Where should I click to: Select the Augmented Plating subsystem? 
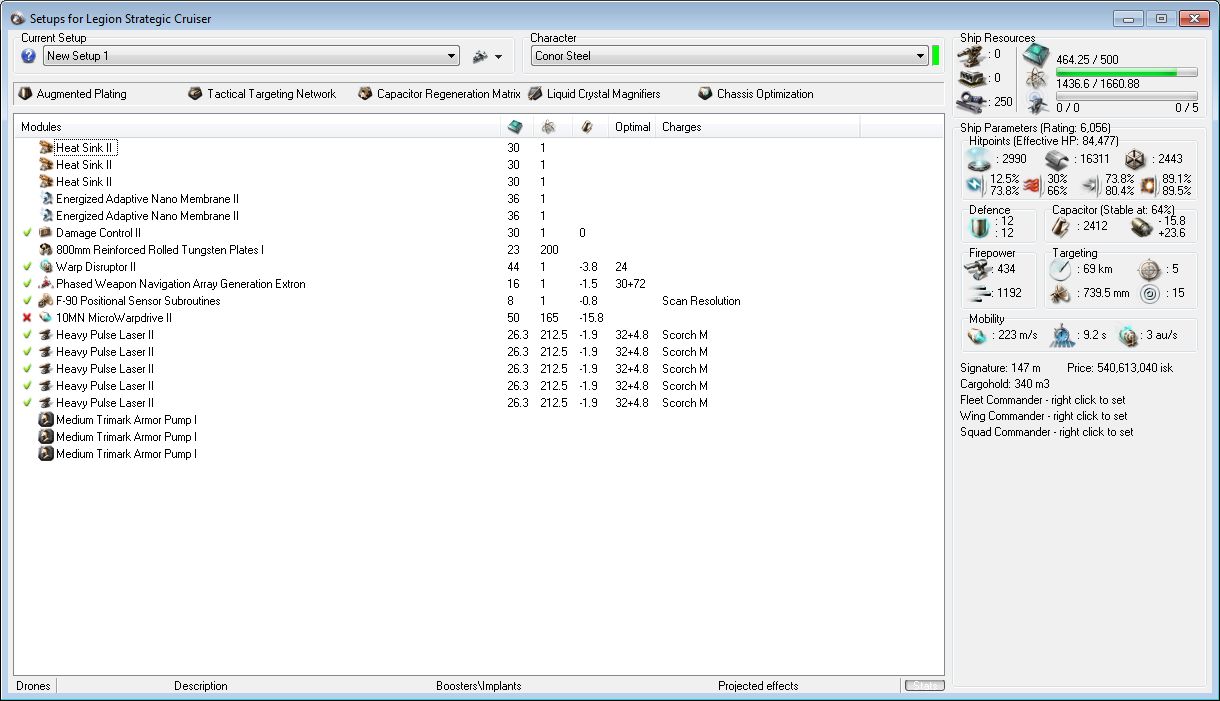pyautogui.click(x=73, y=94)
